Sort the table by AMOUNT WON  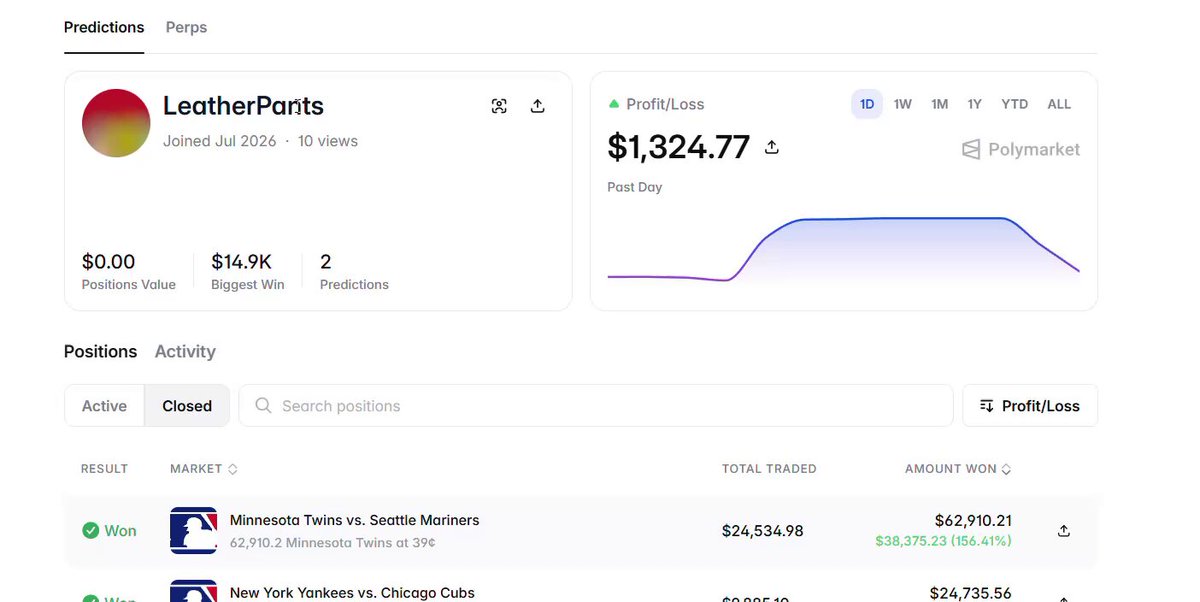click(958, 469)
